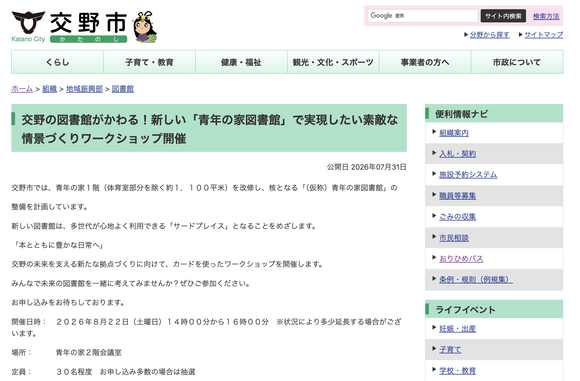The image size is (580, 381).
Task: Go to ホーム in the breadcrumb
Action: click(x=22, y=89)
